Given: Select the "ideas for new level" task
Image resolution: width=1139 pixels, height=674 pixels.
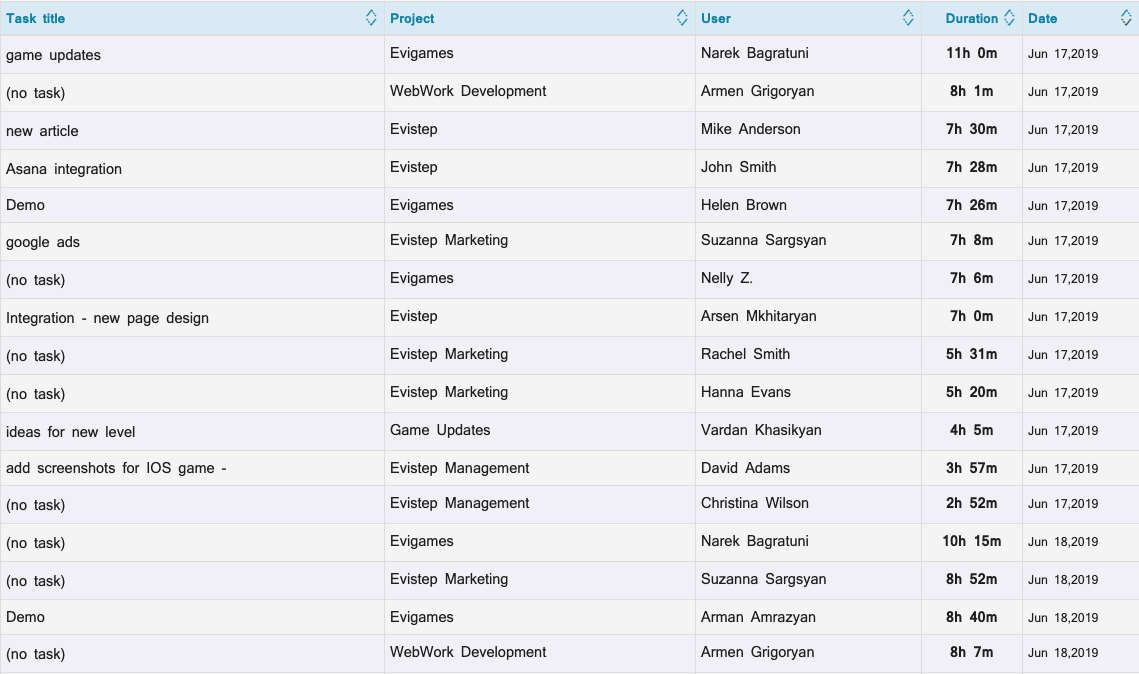Looking at the screenshot, I should click(70, 432).
